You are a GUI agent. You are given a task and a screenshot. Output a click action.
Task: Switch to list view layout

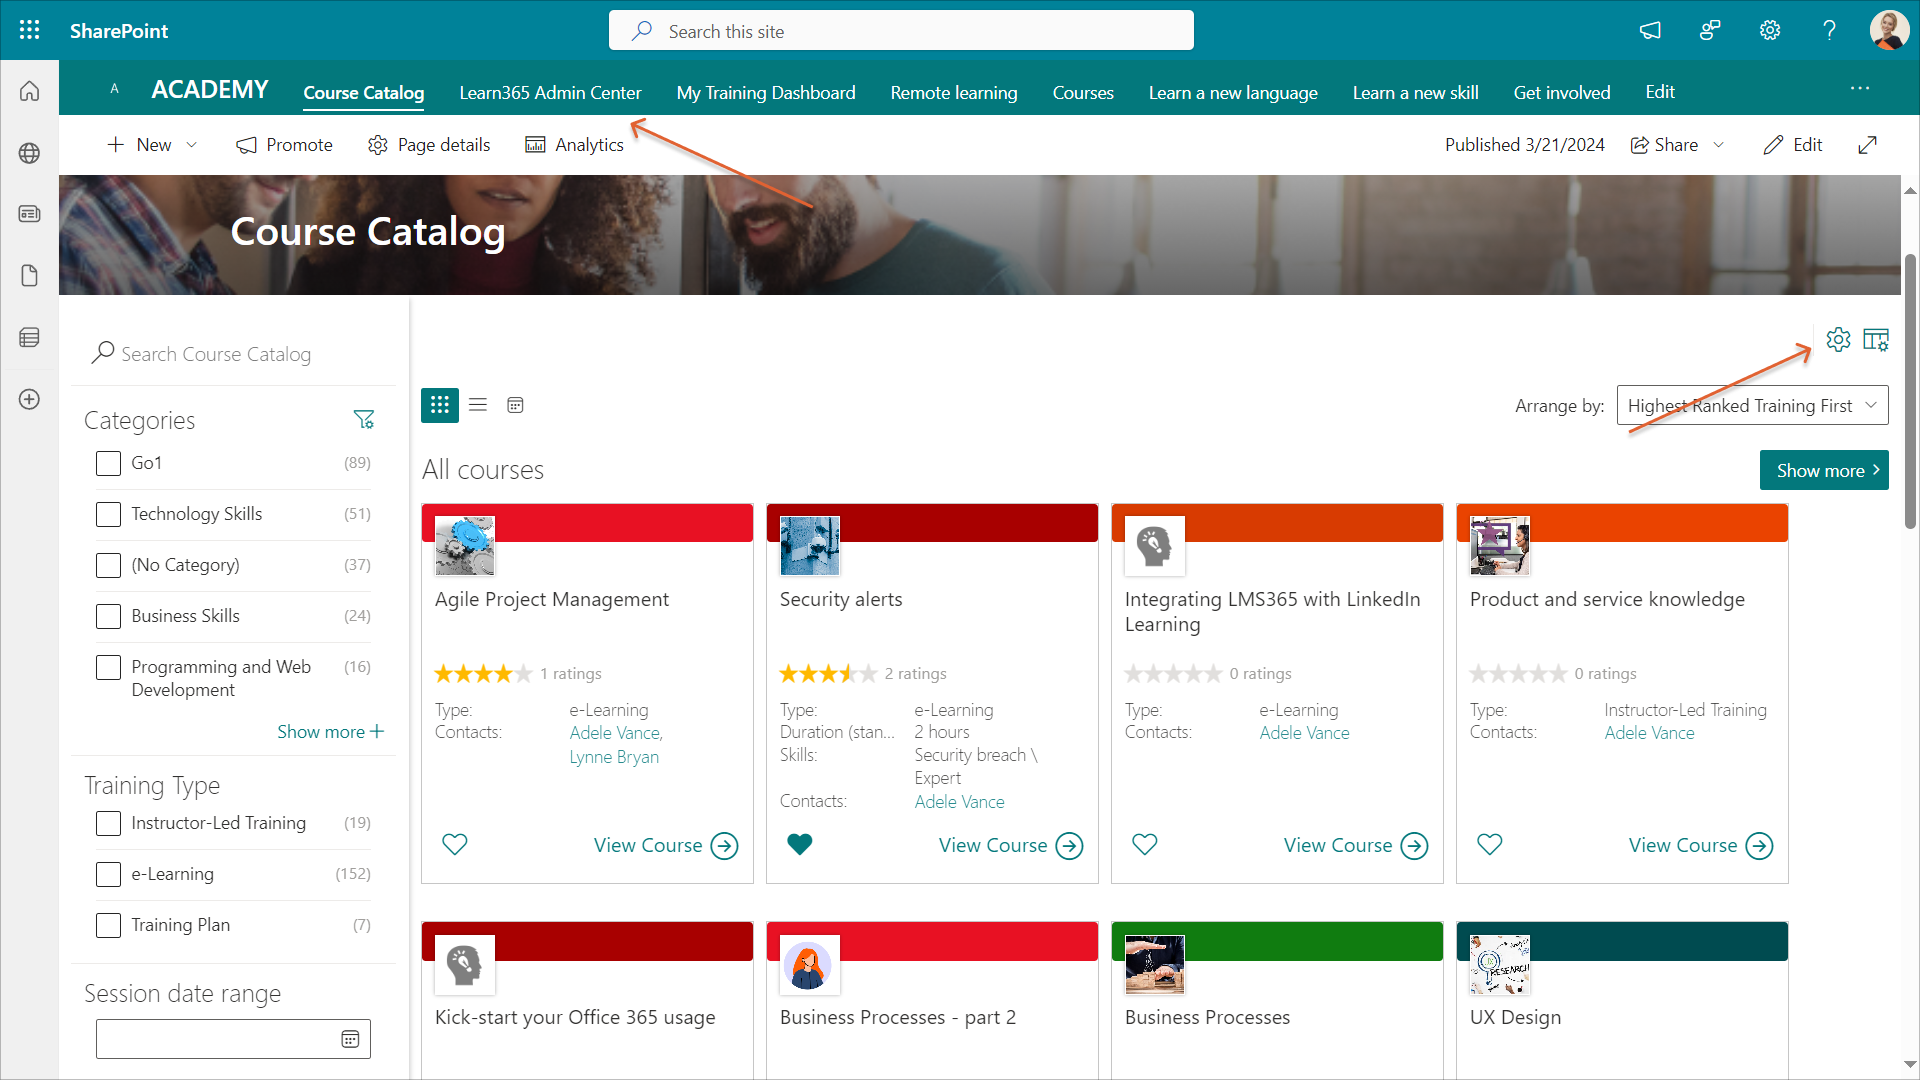[x=478, y=405]
